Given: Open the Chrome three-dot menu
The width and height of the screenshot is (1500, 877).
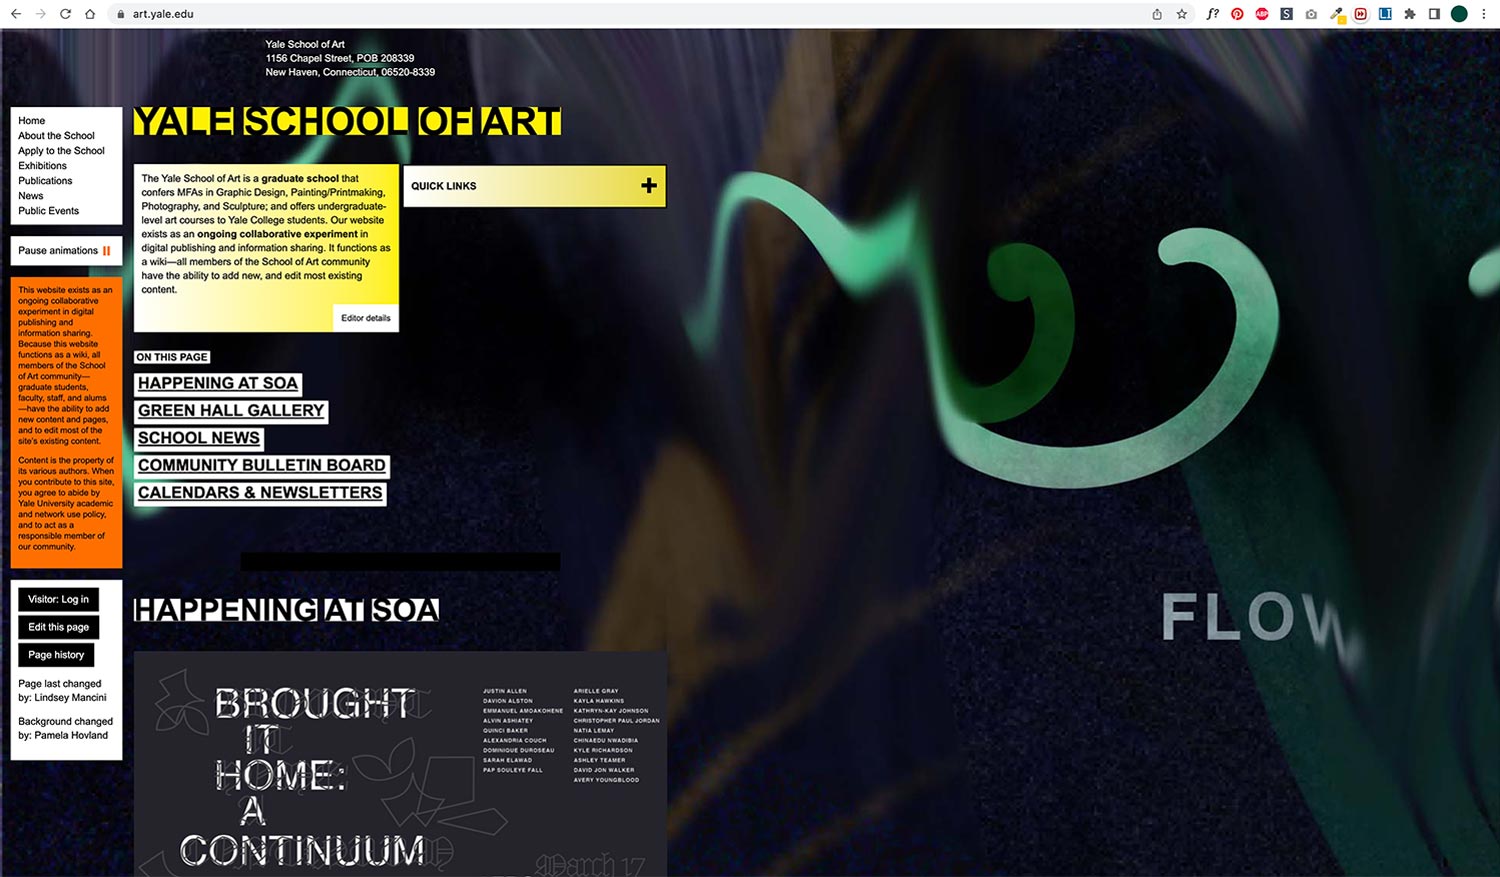Looking at the screenshot, I should pyautogui.click(x=1484, y=14).
